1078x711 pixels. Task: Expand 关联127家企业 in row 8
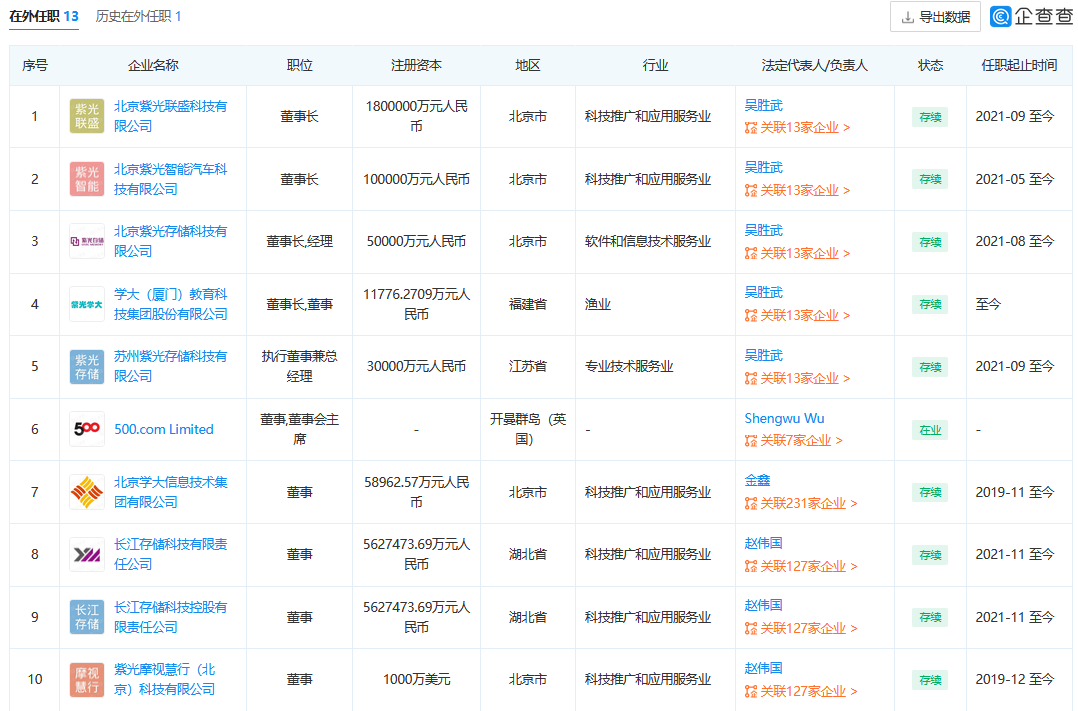[x=801, y=566]
